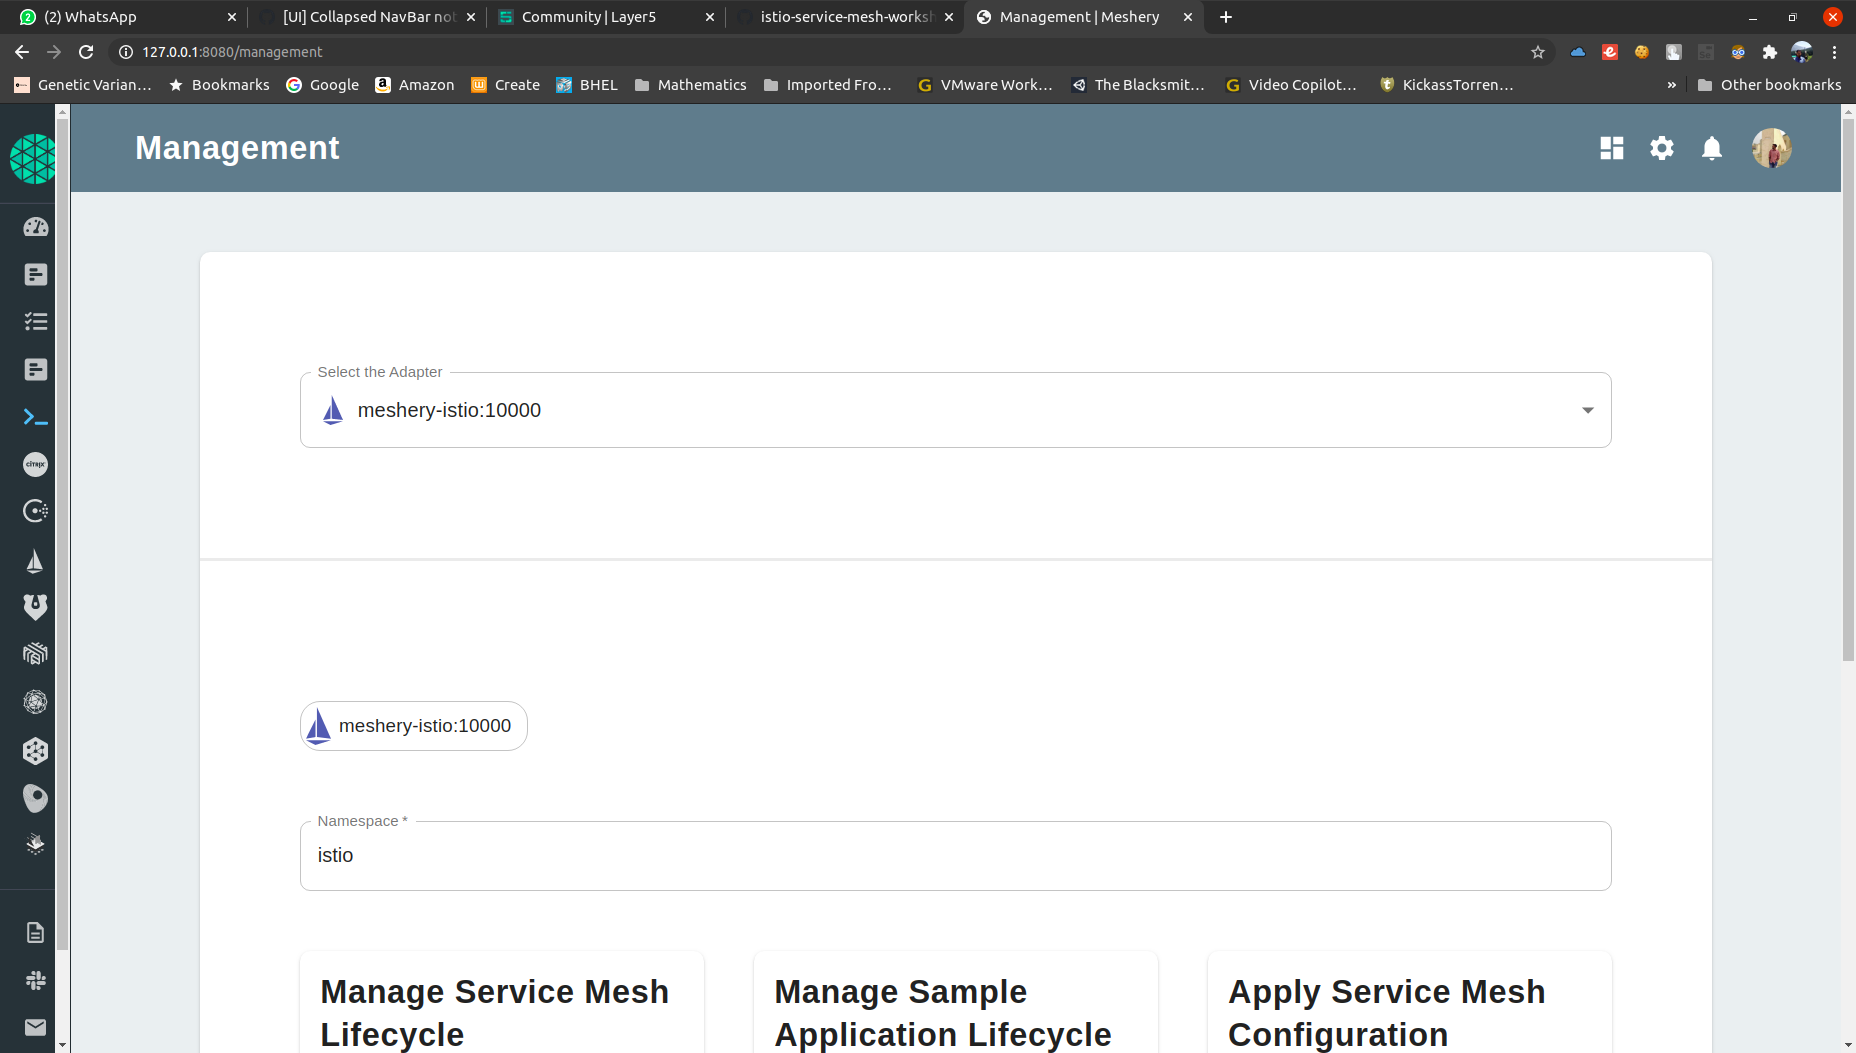Open the Google bookmark
This screenshot has height=1053, width=1856.
point(322,85)
